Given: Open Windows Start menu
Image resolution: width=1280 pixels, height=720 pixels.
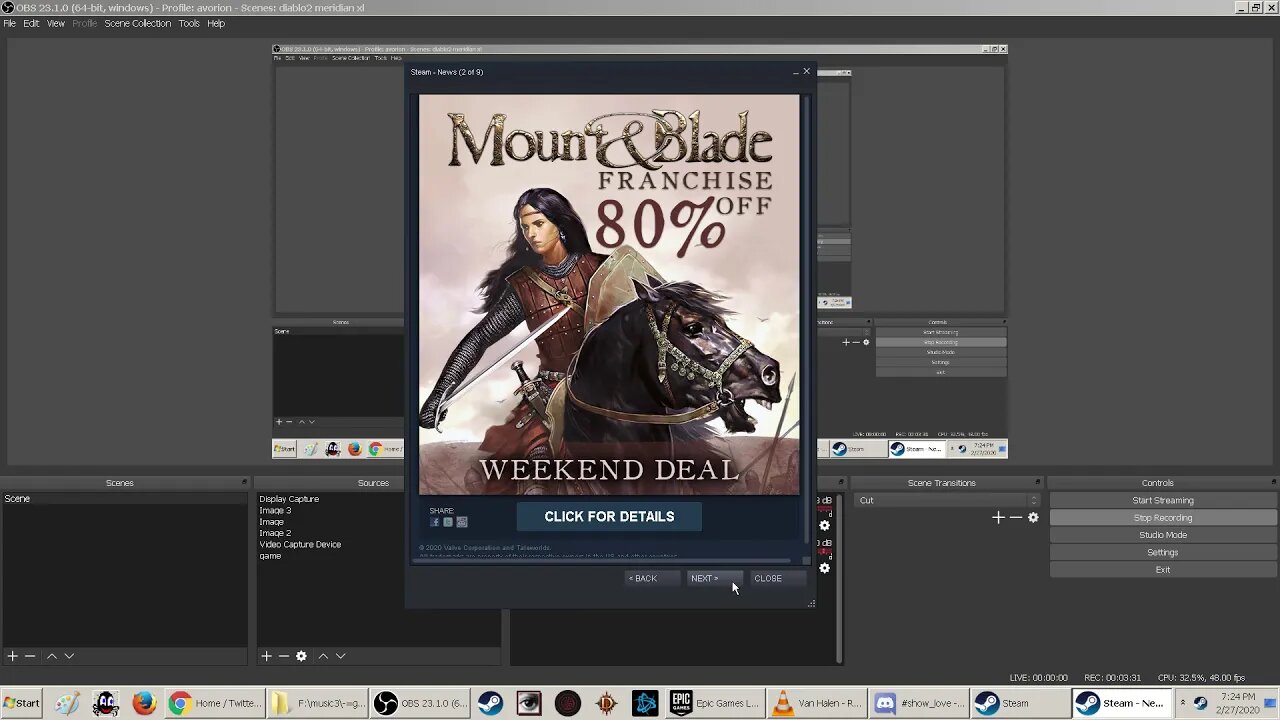Looking at the screenshot, I should (x=21, y=703).
